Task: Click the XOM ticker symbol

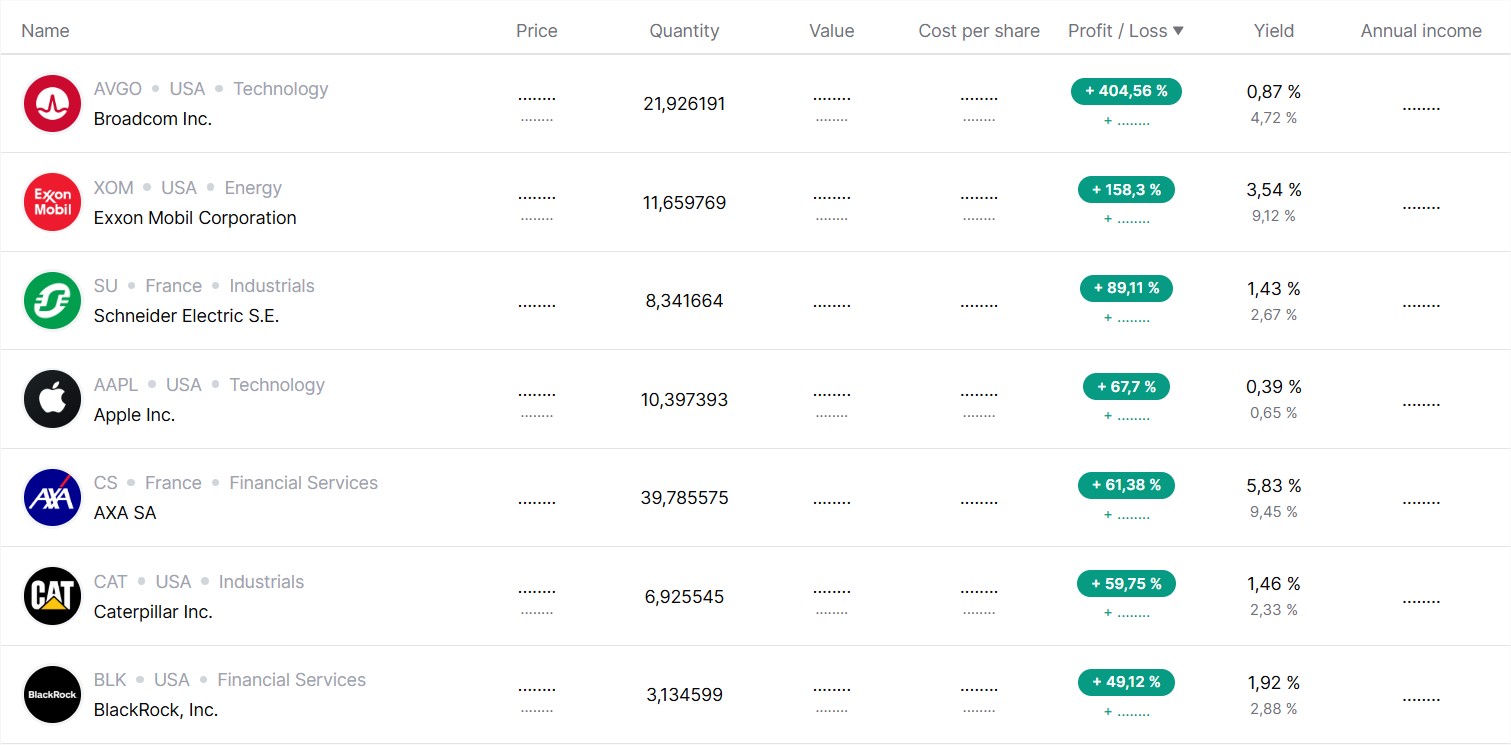Action: [113, 188]
